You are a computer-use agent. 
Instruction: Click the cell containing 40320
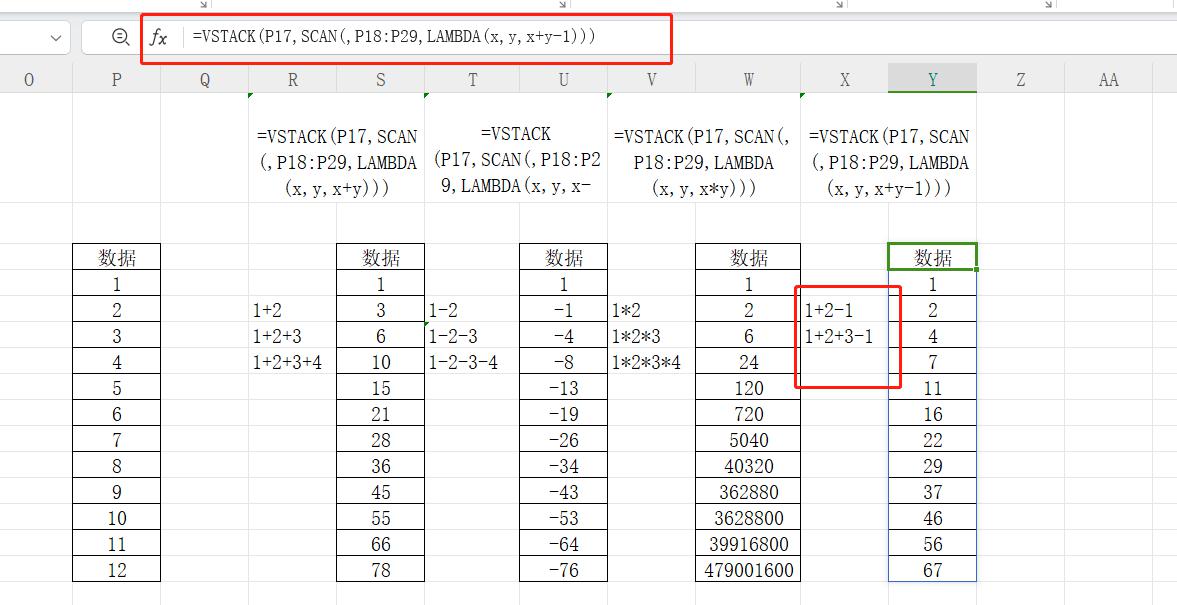748,466
